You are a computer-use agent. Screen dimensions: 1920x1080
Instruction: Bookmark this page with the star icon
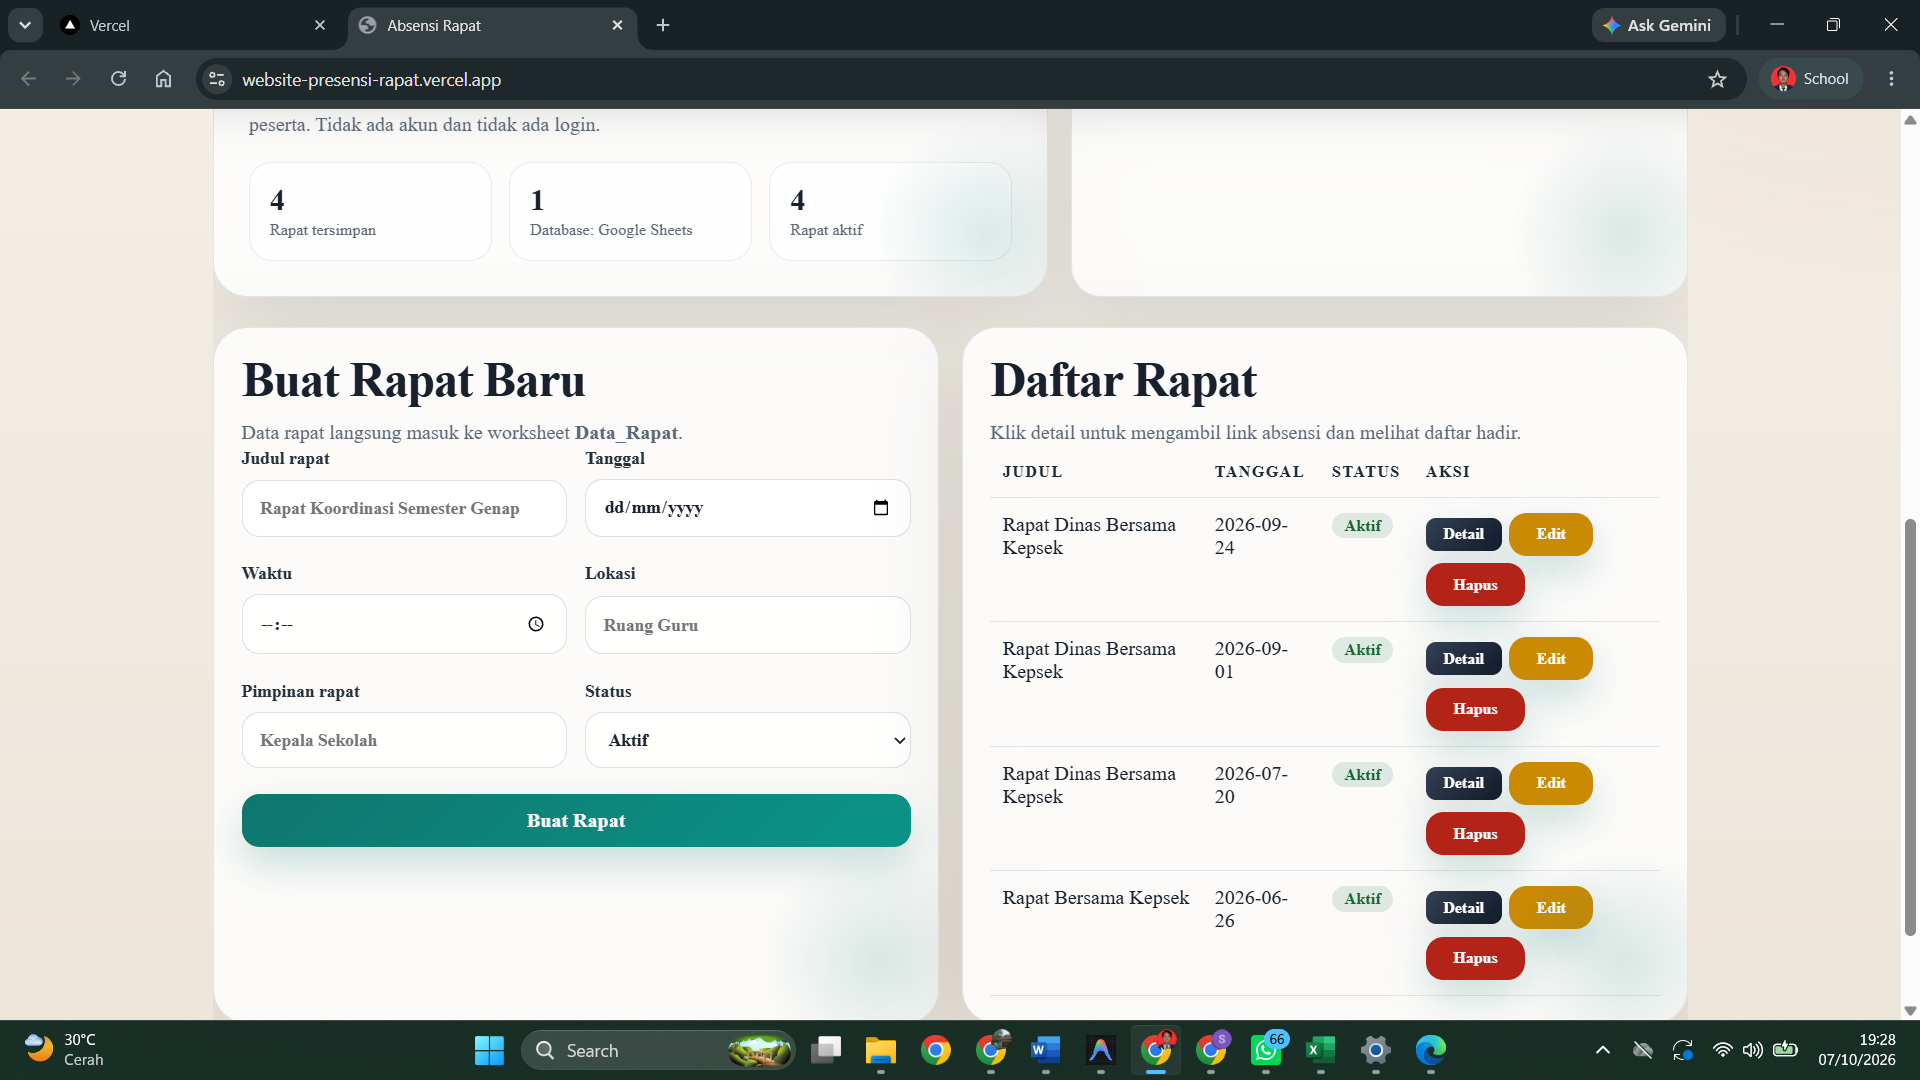(1717, 79)
